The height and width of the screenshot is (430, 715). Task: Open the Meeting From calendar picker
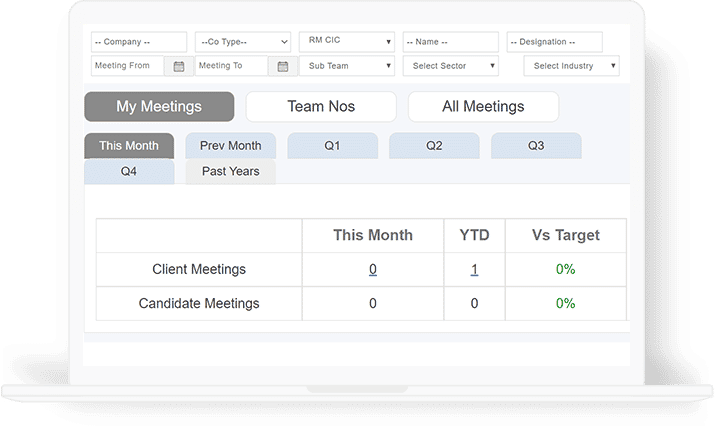tap(179, 66)
